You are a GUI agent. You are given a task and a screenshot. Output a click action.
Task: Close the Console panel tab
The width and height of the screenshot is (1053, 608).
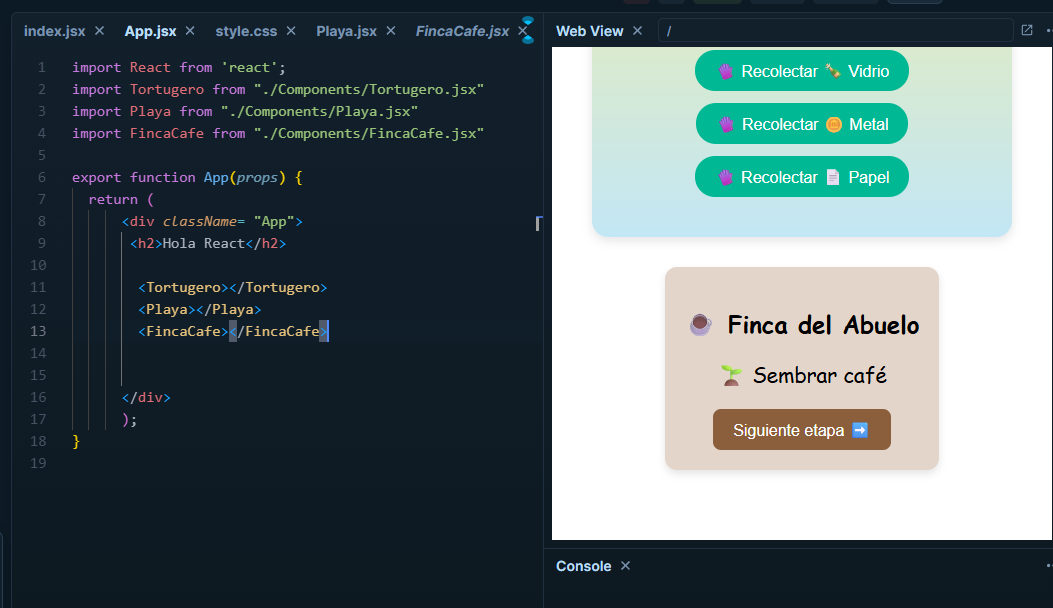tap(625, 566)
